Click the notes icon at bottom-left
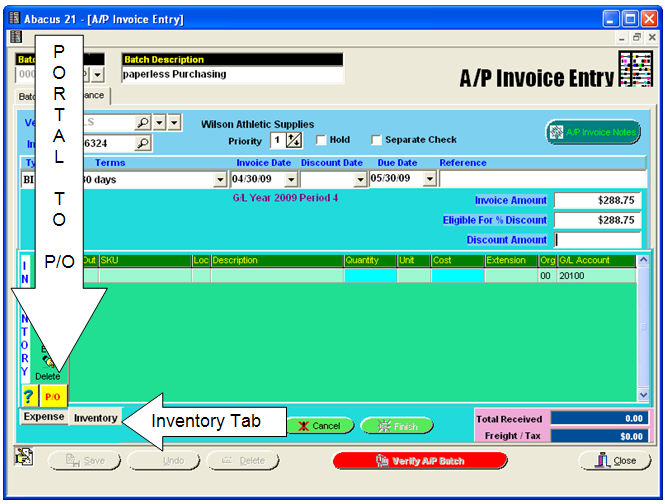The image size is (665, 504). pos(24,457)
